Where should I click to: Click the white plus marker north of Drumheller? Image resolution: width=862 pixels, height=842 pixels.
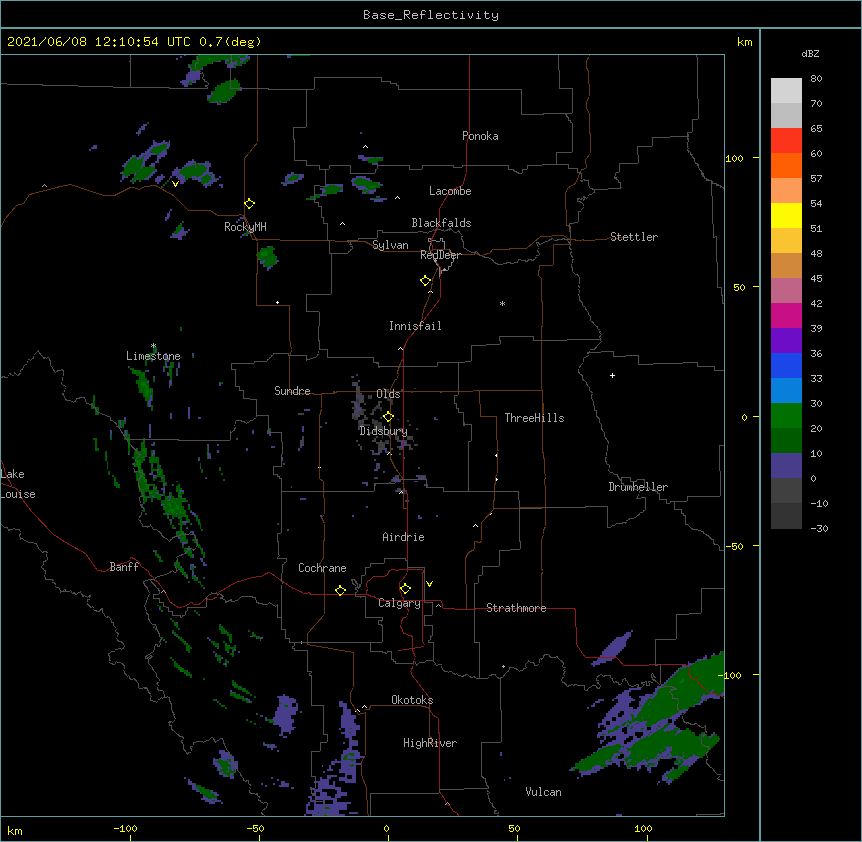(x=612, y=375)
